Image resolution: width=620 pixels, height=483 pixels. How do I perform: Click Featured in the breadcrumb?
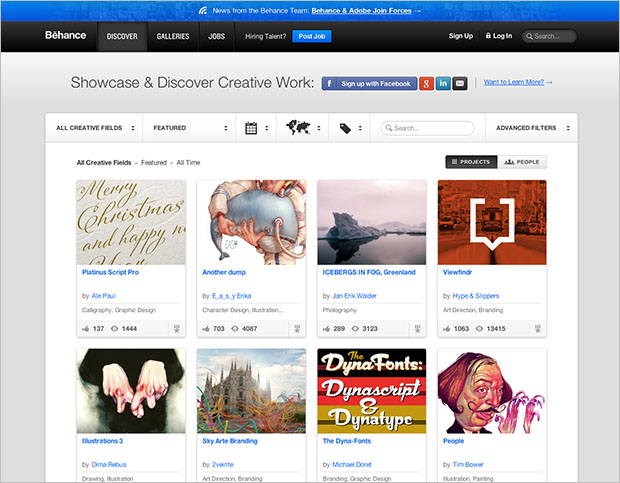154,162
